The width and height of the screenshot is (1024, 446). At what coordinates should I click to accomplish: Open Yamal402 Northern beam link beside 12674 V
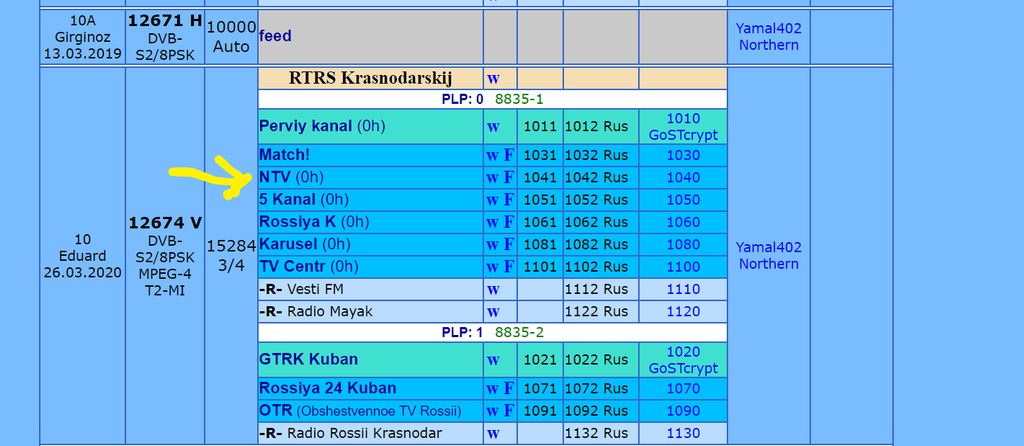pyautogui.click(x=768, y=255)
